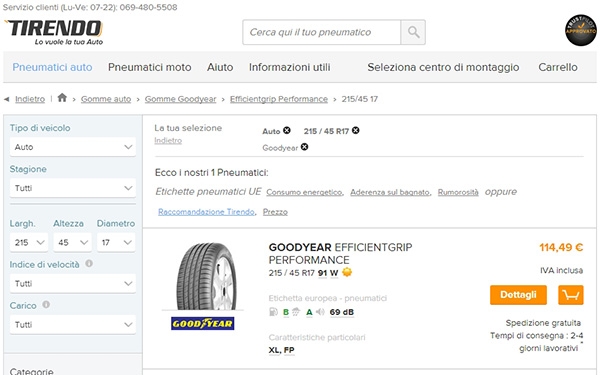Click the orange Dettagli button

pos(518,295)
